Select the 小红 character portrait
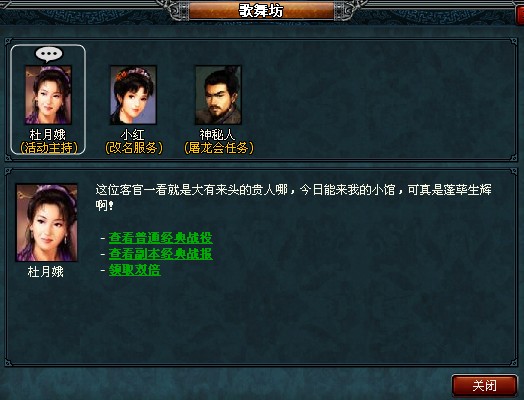The width and height of the screenshot is (524, 400). point(133,95)
